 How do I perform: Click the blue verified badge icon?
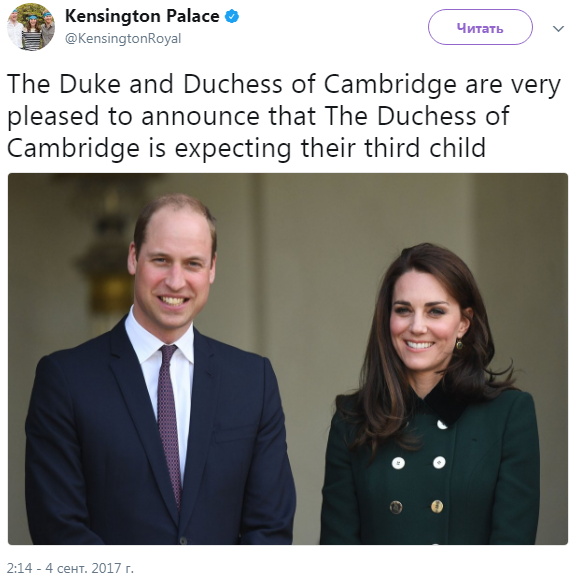[232, 16]
